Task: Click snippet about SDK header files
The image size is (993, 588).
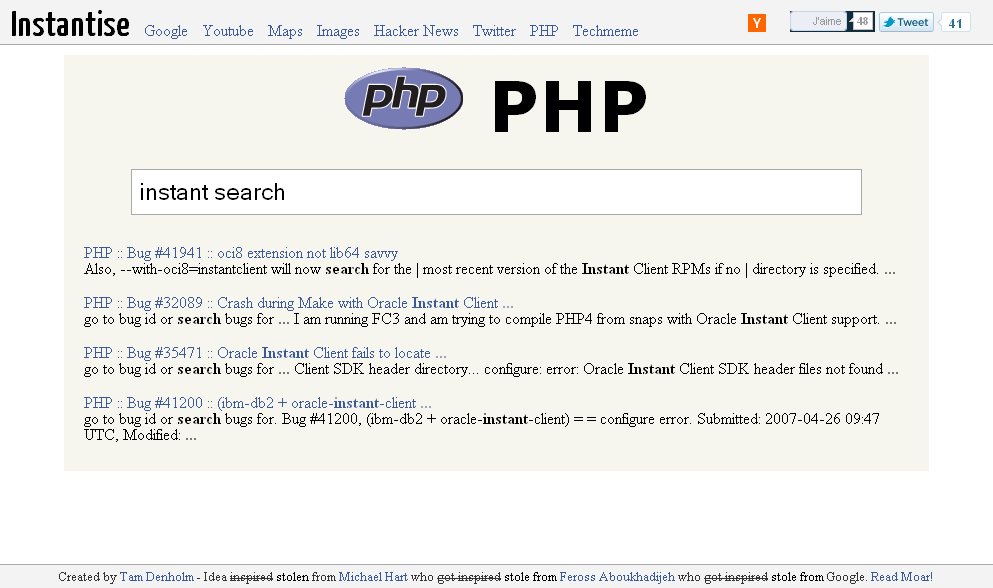Action: 491,369
